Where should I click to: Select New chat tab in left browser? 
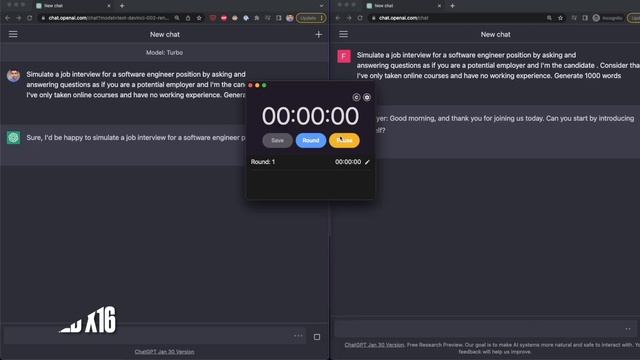click(x=73, y=6)
